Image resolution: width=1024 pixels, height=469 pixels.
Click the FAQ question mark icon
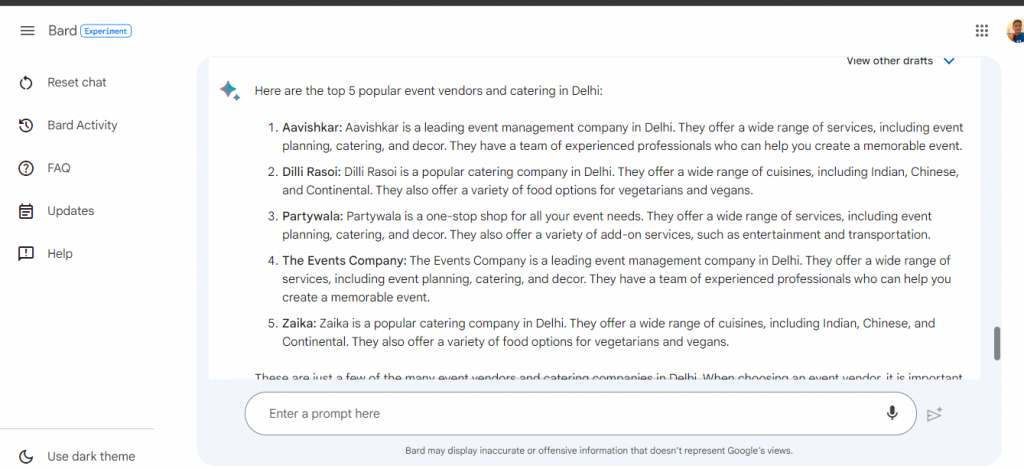click(26, 169)
